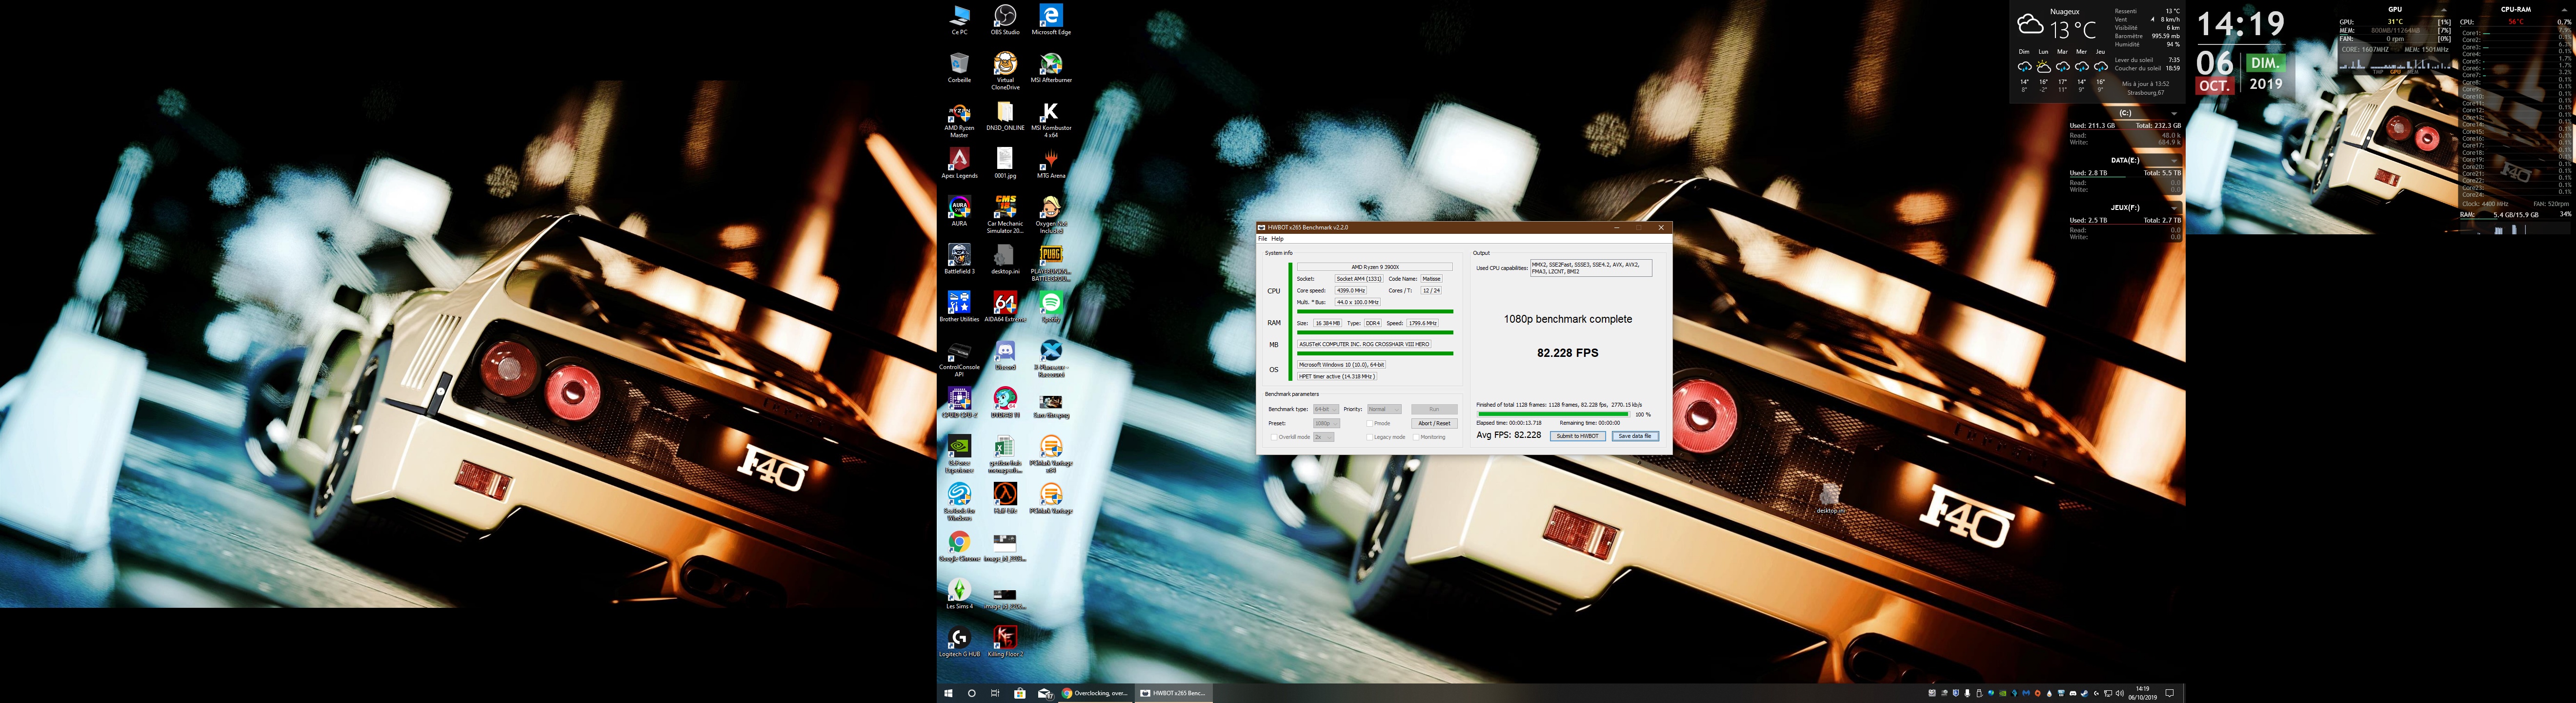
Task: Select the Half-Life desktop shortcut
Action: pos(1005,499)
